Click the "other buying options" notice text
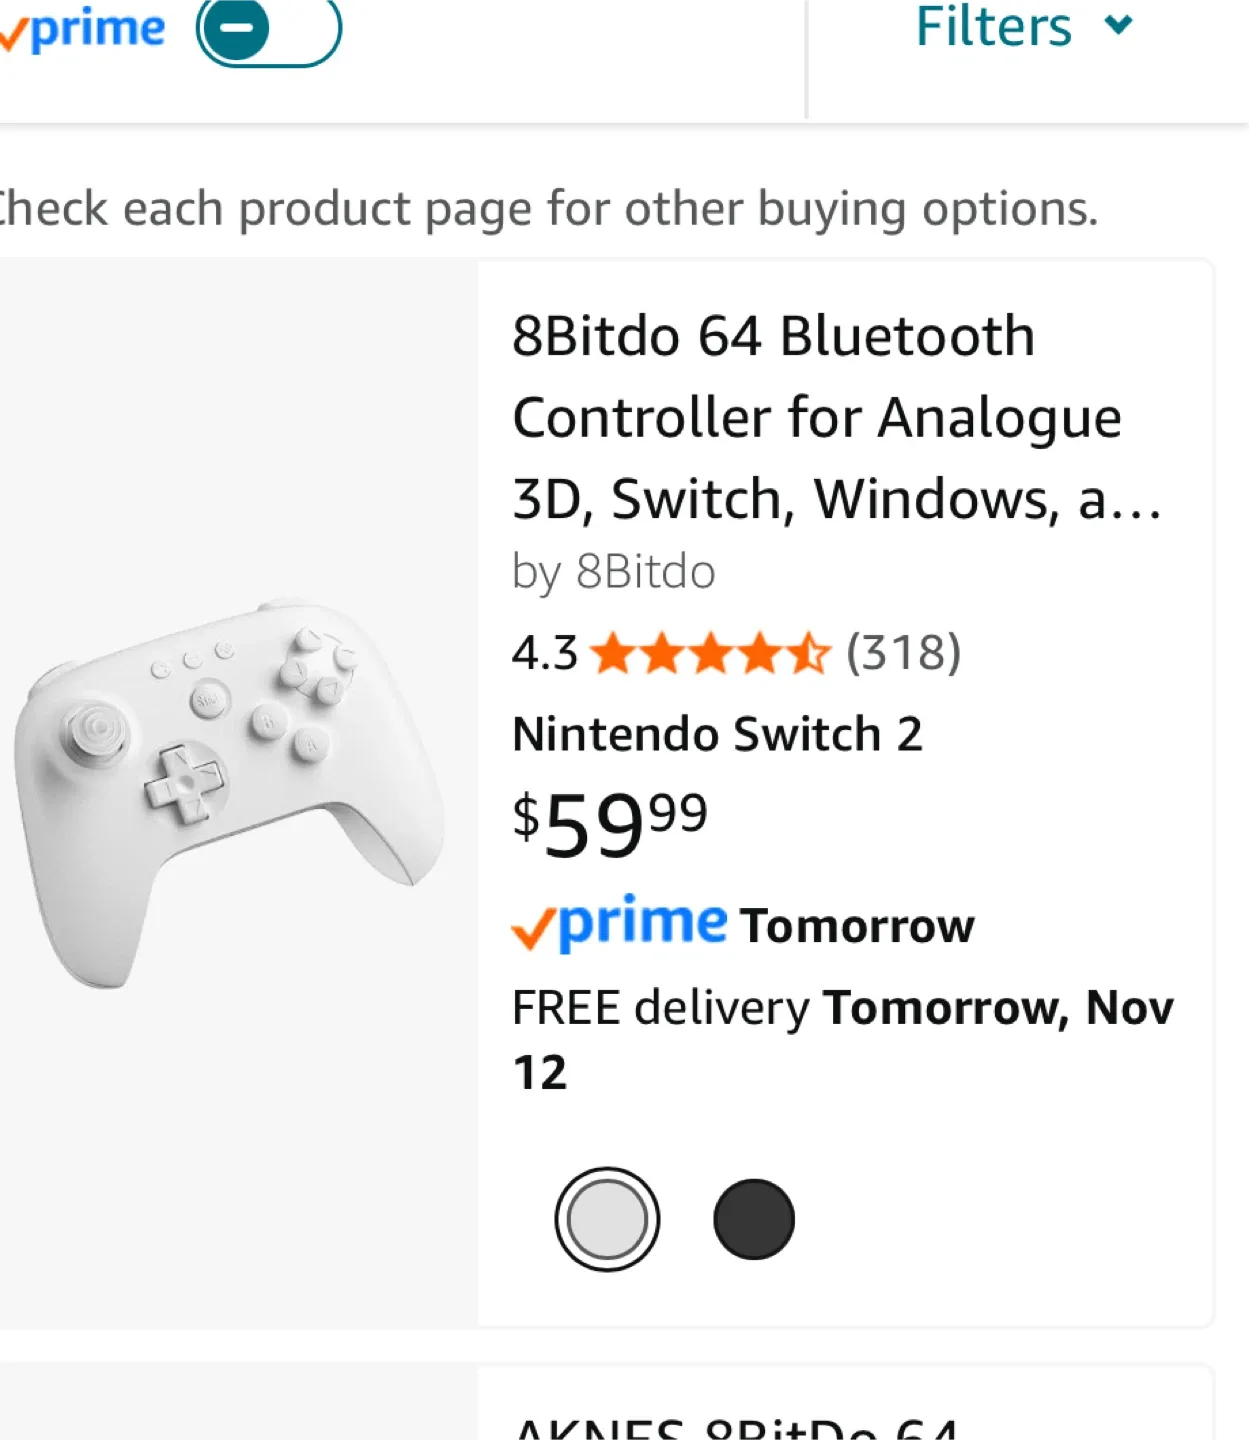The width and height of the screenshot is (1249, 1440). click(548, 209)
